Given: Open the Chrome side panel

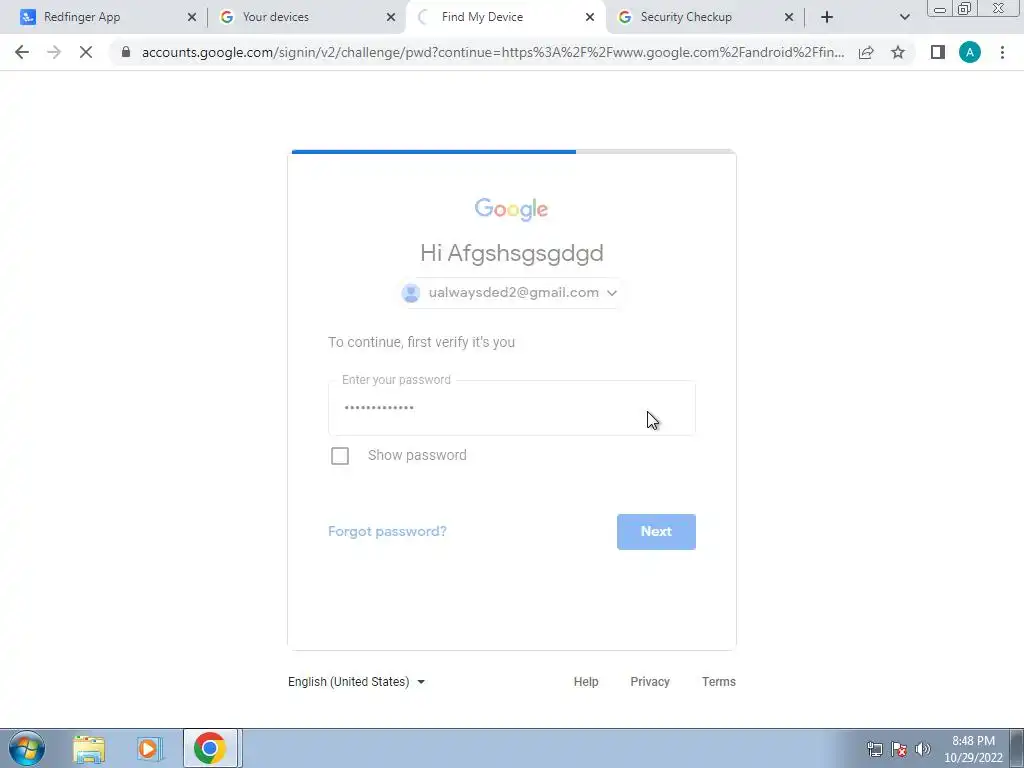Looking at the screenshot, I should (x=938, y=52).
